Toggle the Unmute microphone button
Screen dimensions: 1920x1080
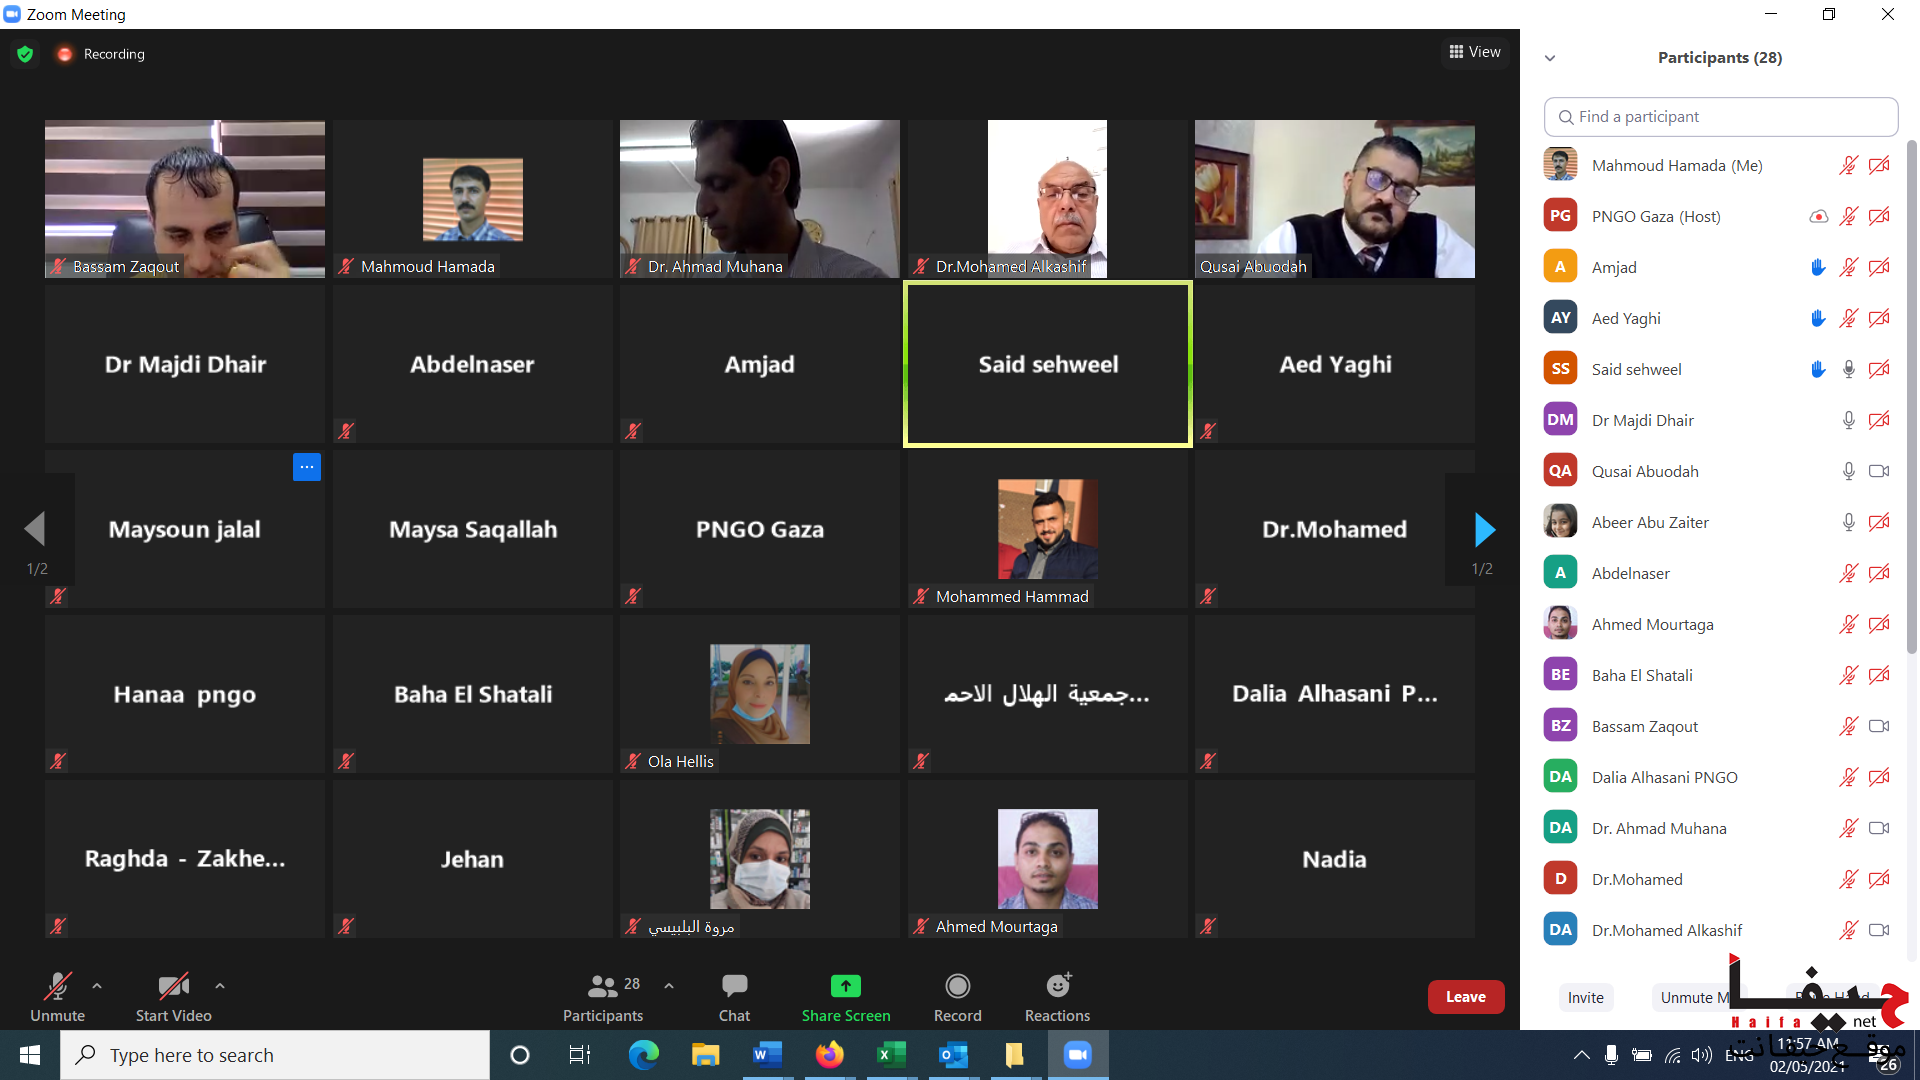(x=57, y=996)
